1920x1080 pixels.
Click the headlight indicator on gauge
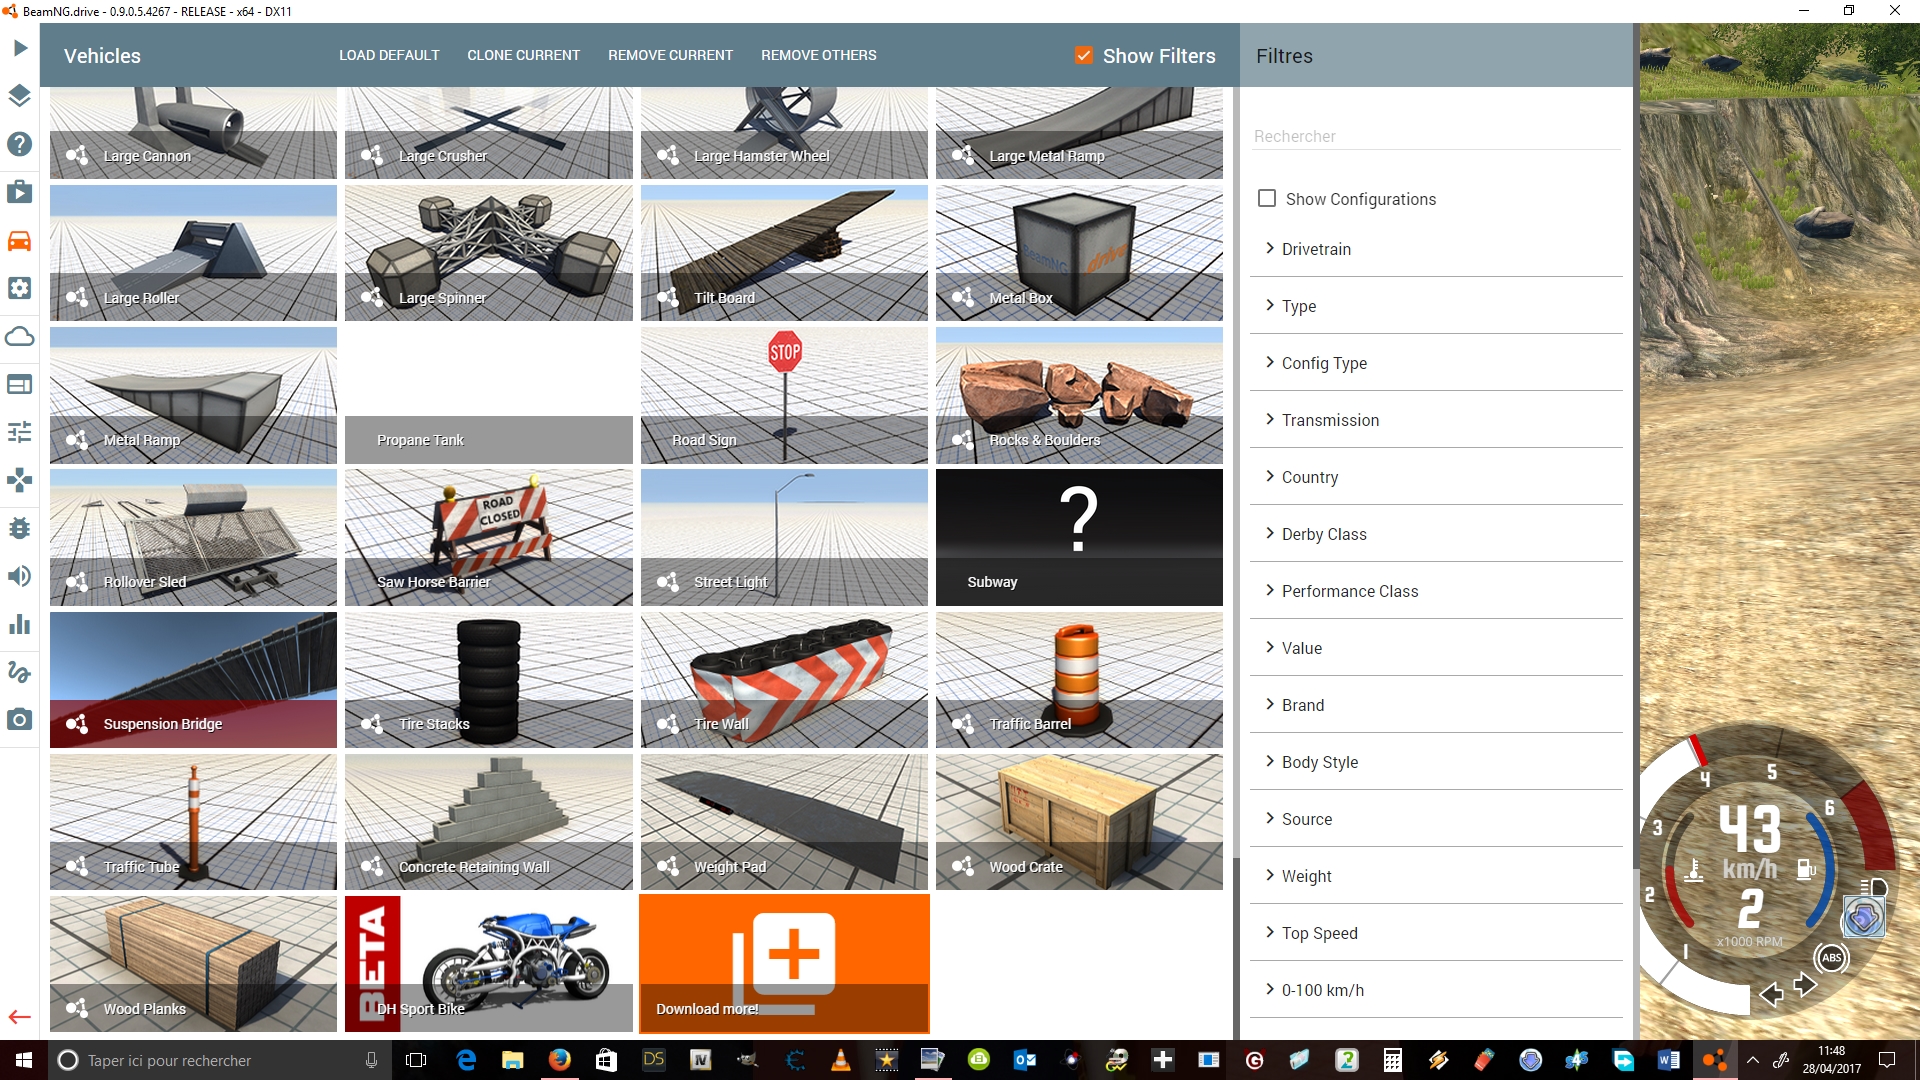click(1873, 887)
